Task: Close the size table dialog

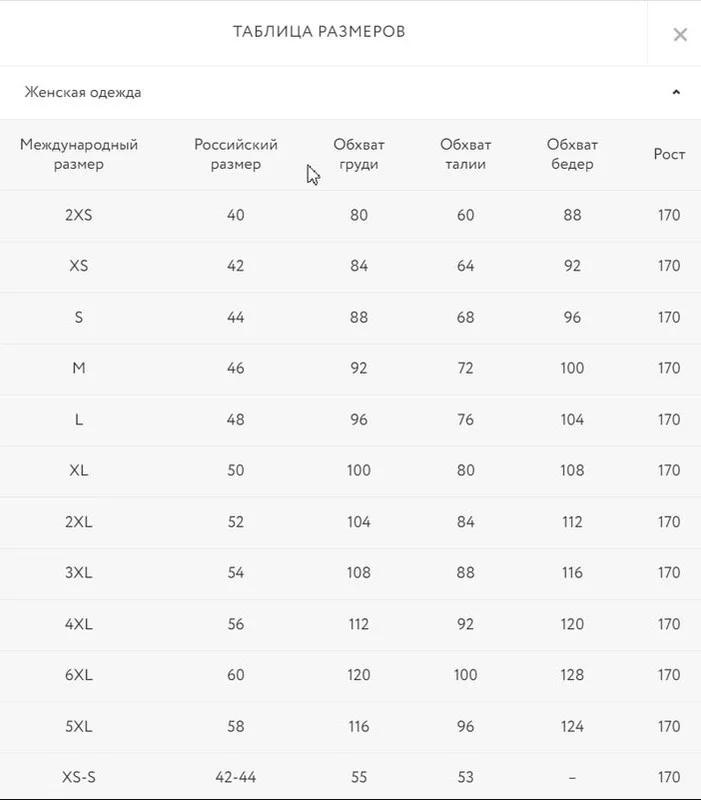Action: coord(680,34)
